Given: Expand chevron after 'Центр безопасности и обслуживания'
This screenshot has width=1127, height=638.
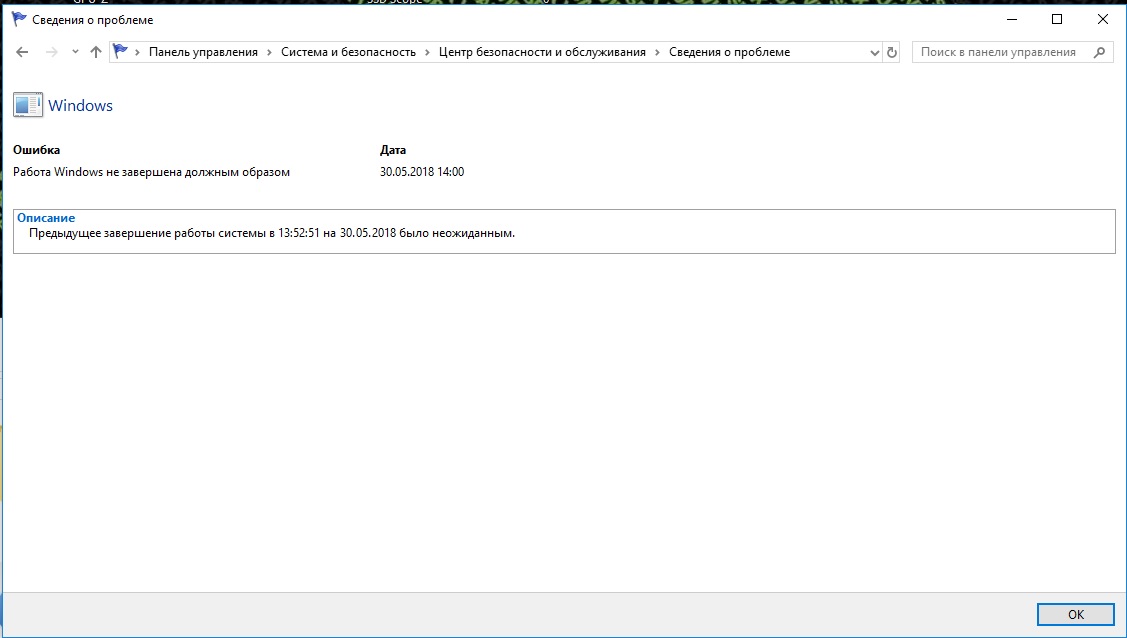Looking at the screenshot, I should [x=657, y=52].
